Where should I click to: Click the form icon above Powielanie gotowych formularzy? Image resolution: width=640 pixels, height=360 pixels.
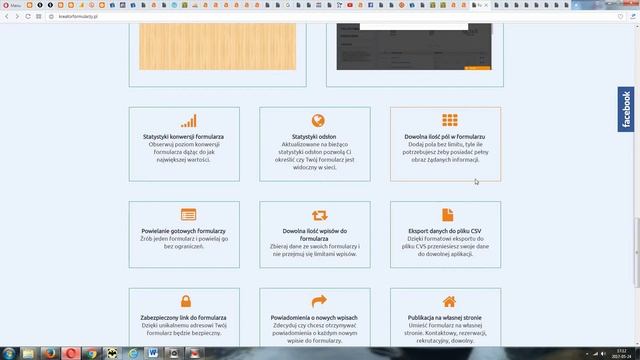point(188,215)
